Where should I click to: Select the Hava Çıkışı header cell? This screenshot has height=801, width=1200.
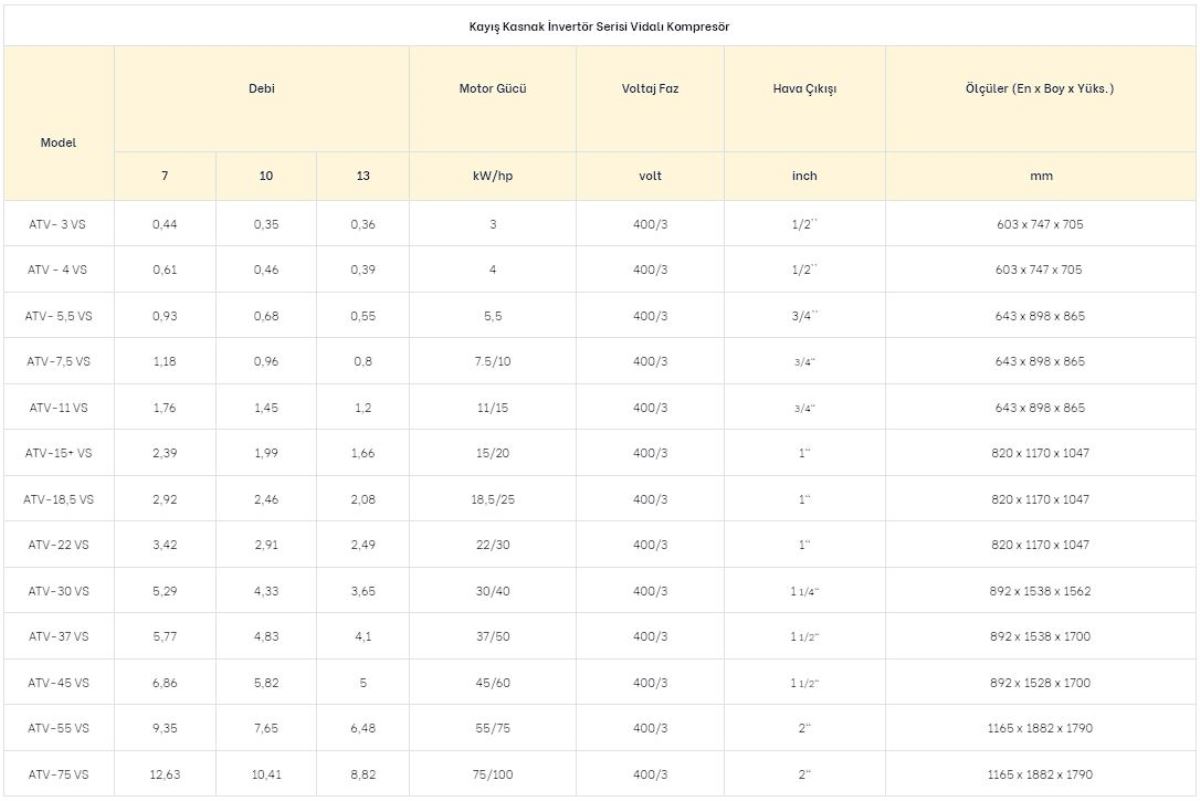coord(804,88)
